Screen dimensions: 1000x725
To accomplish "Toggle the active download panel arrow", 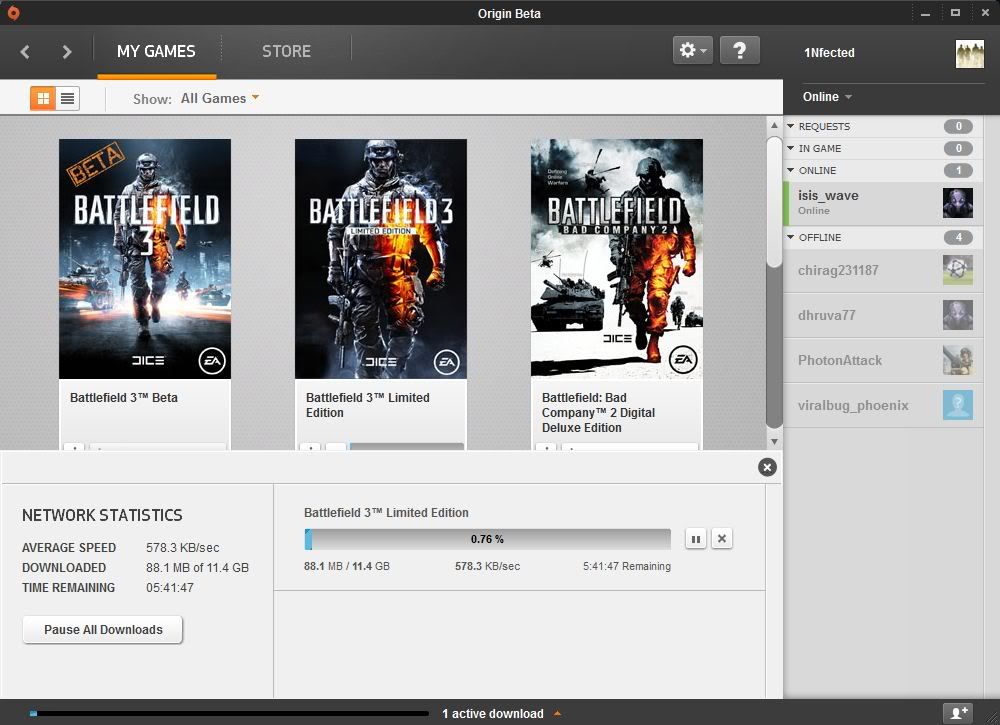I will [x=557, y=714].
